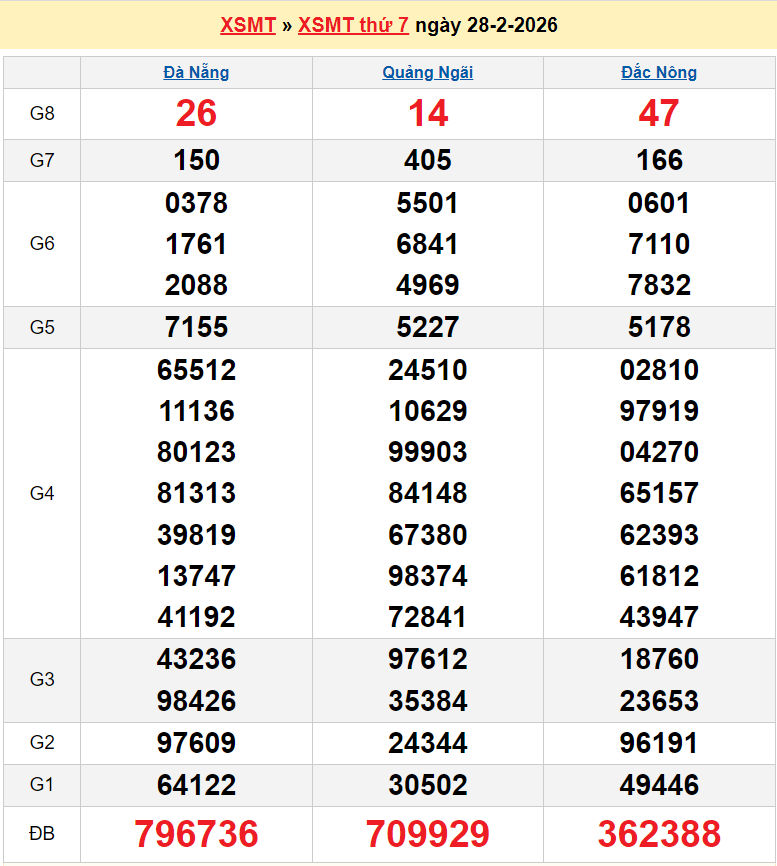
Task: Click the G1 number 30502
Action: click(428, 785)
